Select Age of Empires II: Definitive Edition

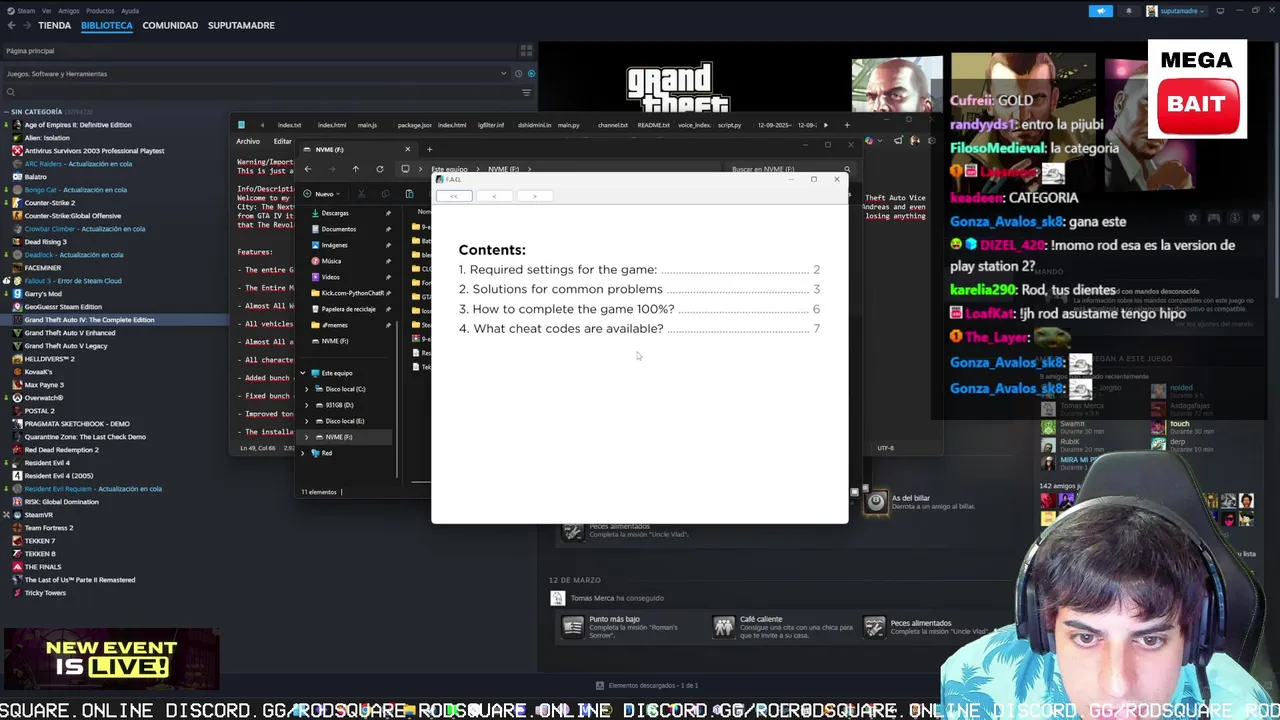78,125
